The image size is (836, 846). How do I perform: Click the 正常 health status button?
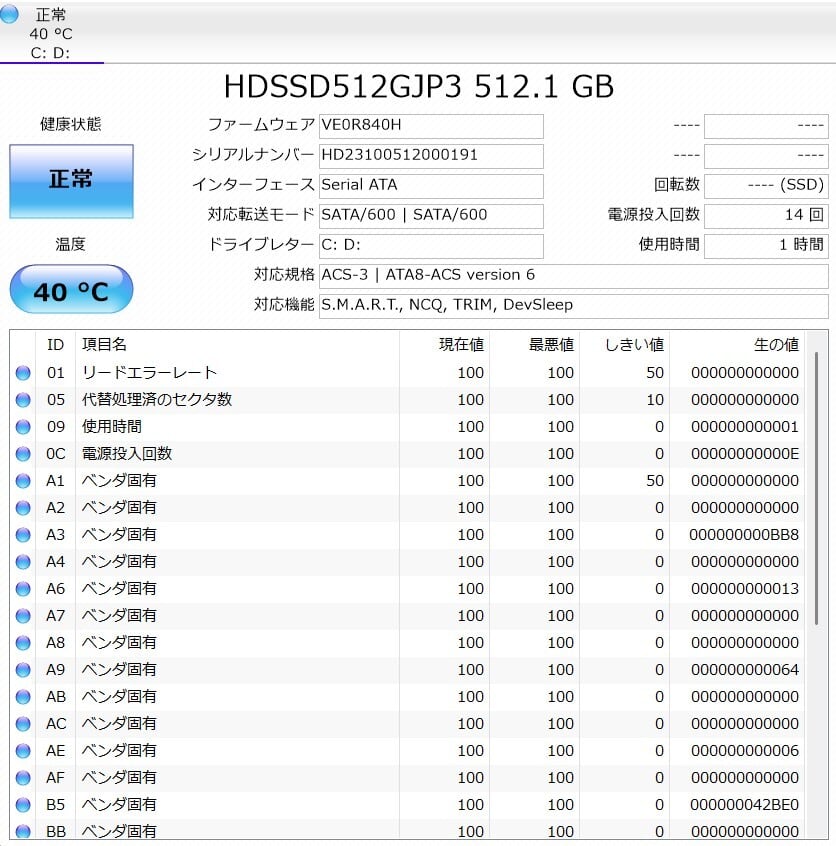point(71,181)
